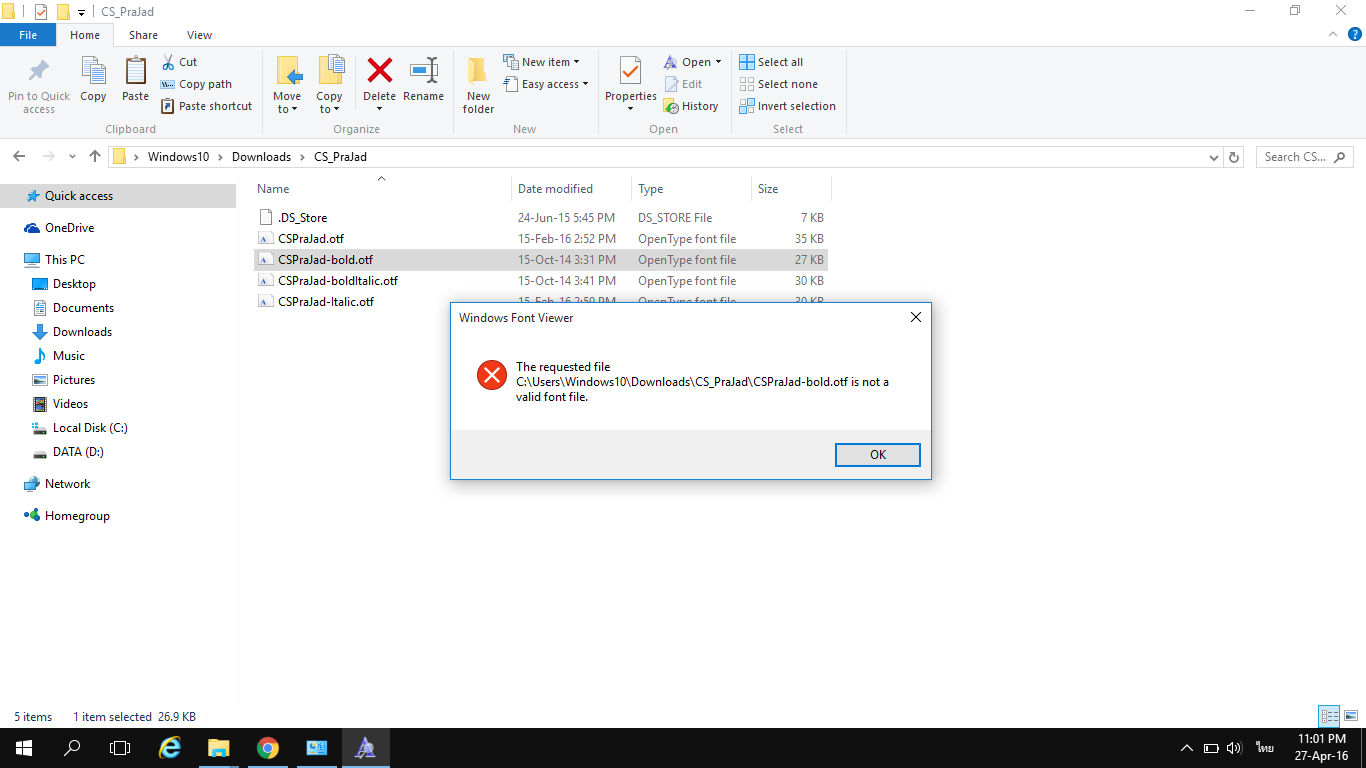This screenshot has width=1366, height=768.
Task: Click the Up one level arrow
Action: coord(95,157)
